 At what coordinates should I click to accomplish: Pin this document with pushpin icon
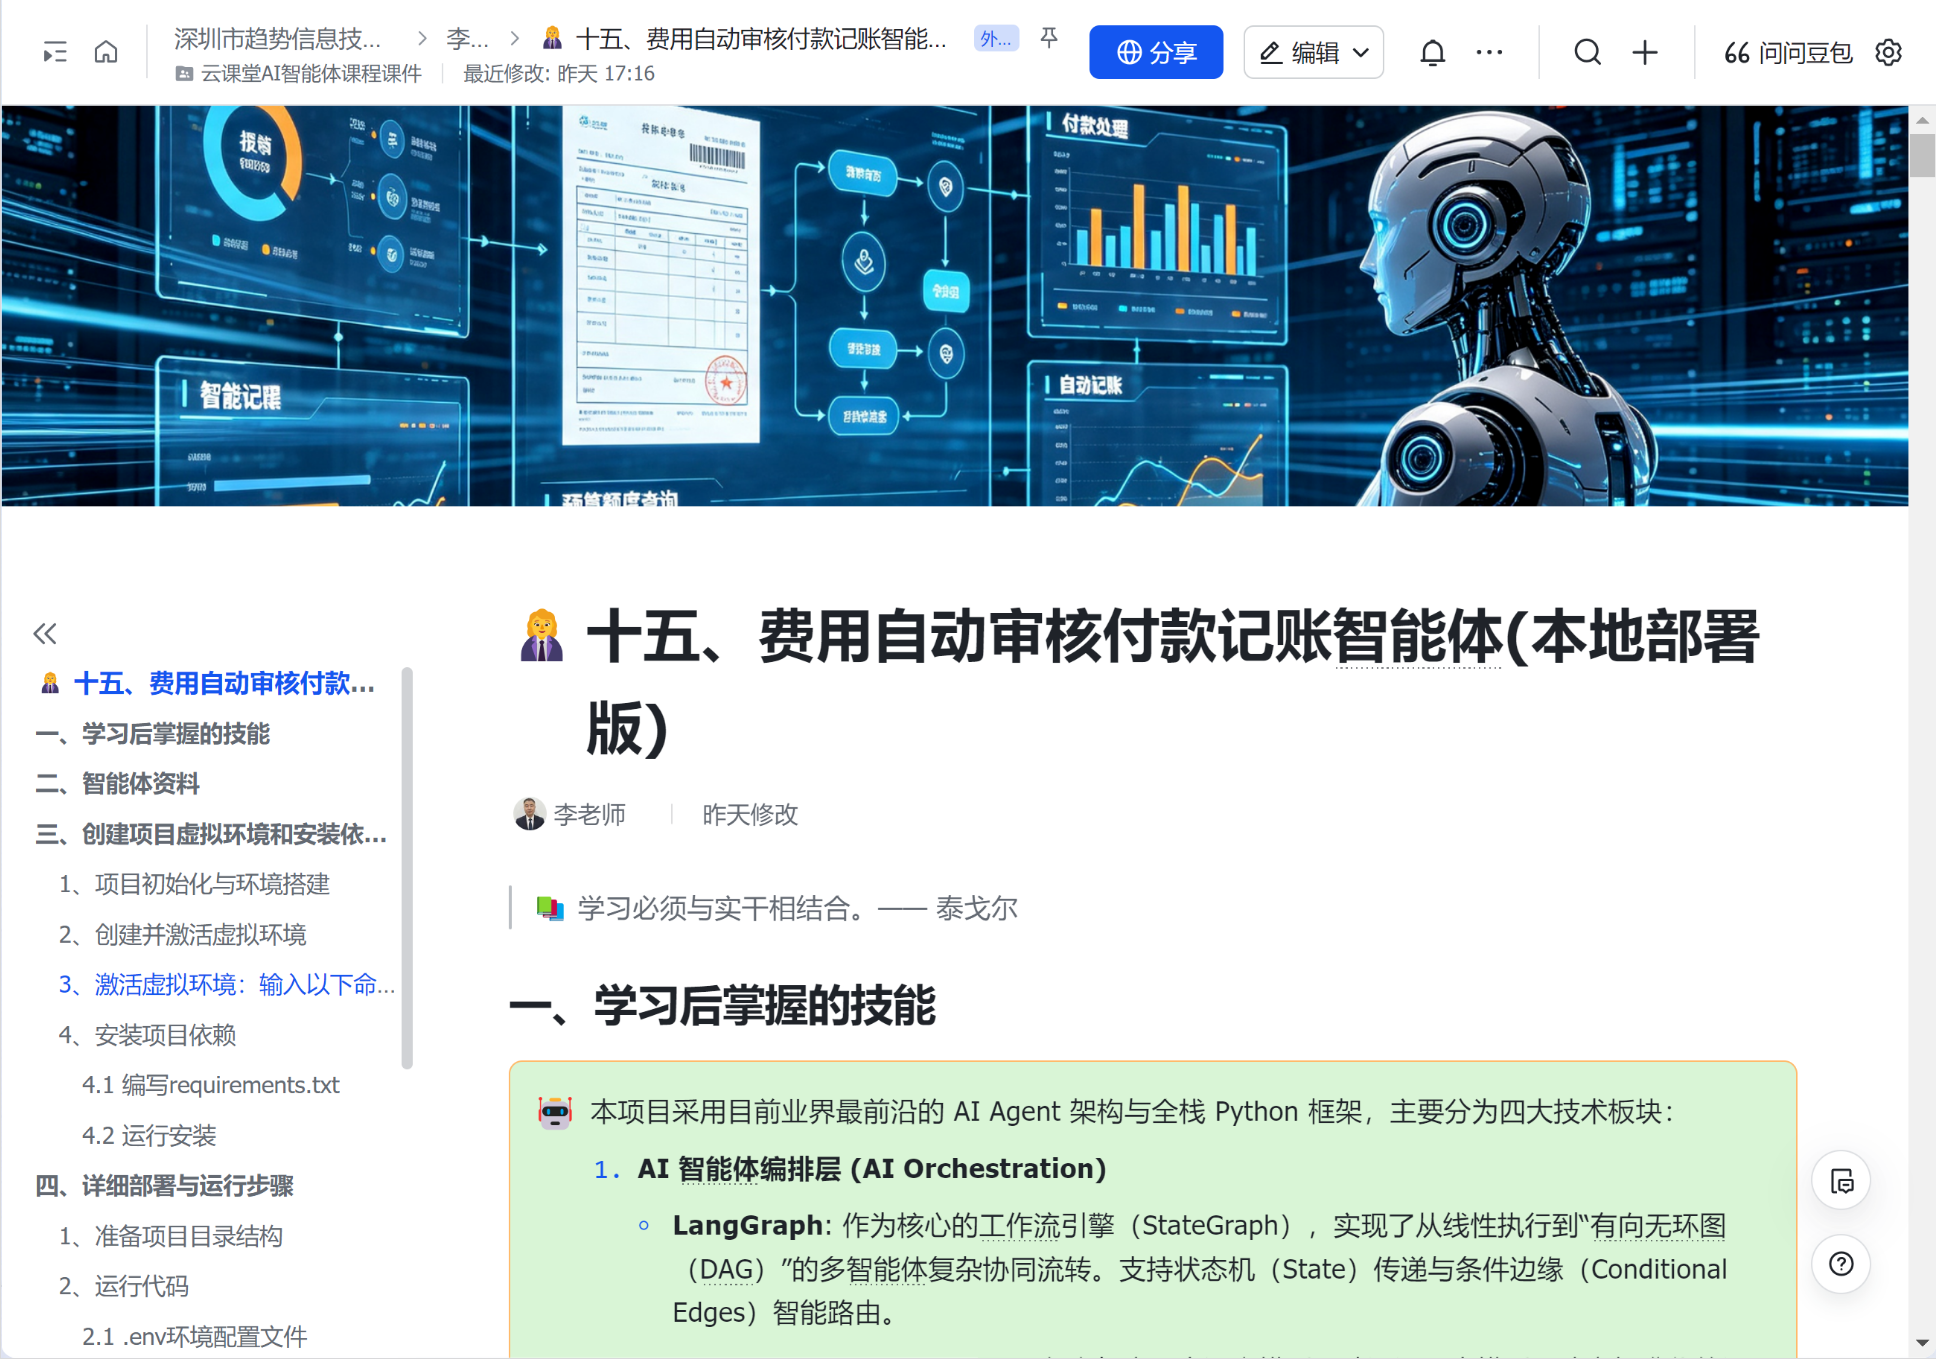[1049, 38]
